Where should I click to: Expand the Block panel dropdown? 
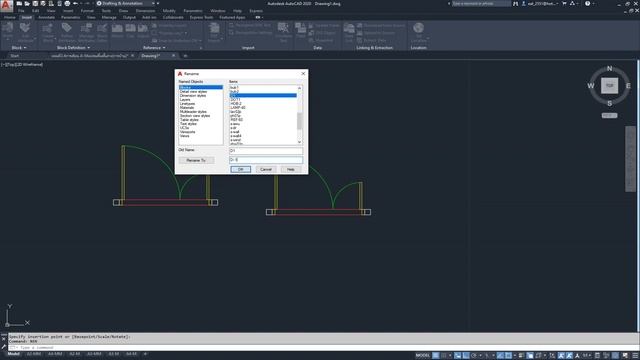(x=19, y=48)
